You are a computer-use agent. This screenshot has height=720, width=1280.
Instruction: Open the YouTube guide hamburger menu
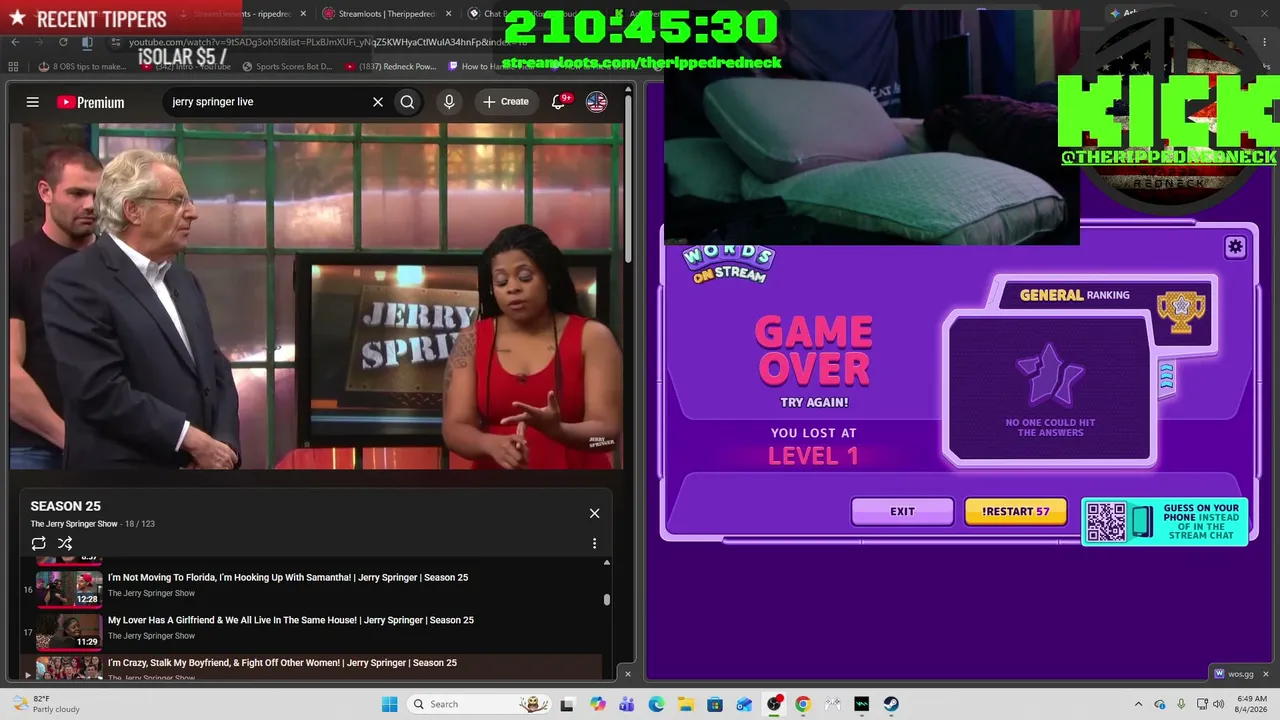(33, 102)
